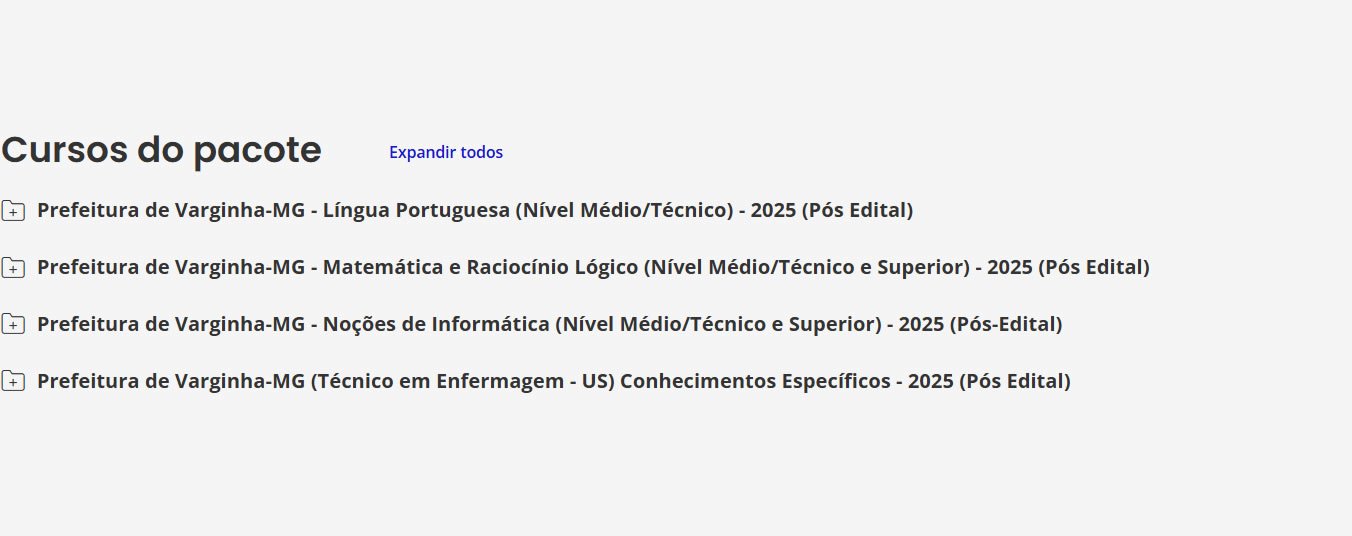
Task: Select the 2025 Pós-Edital Informática entry text
Action: click(x=980, y=325)
